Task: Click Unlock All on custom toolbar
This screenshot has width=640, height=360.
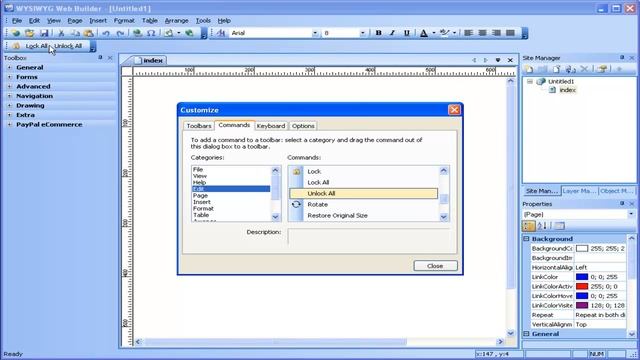Action: [x=68, y=46]
